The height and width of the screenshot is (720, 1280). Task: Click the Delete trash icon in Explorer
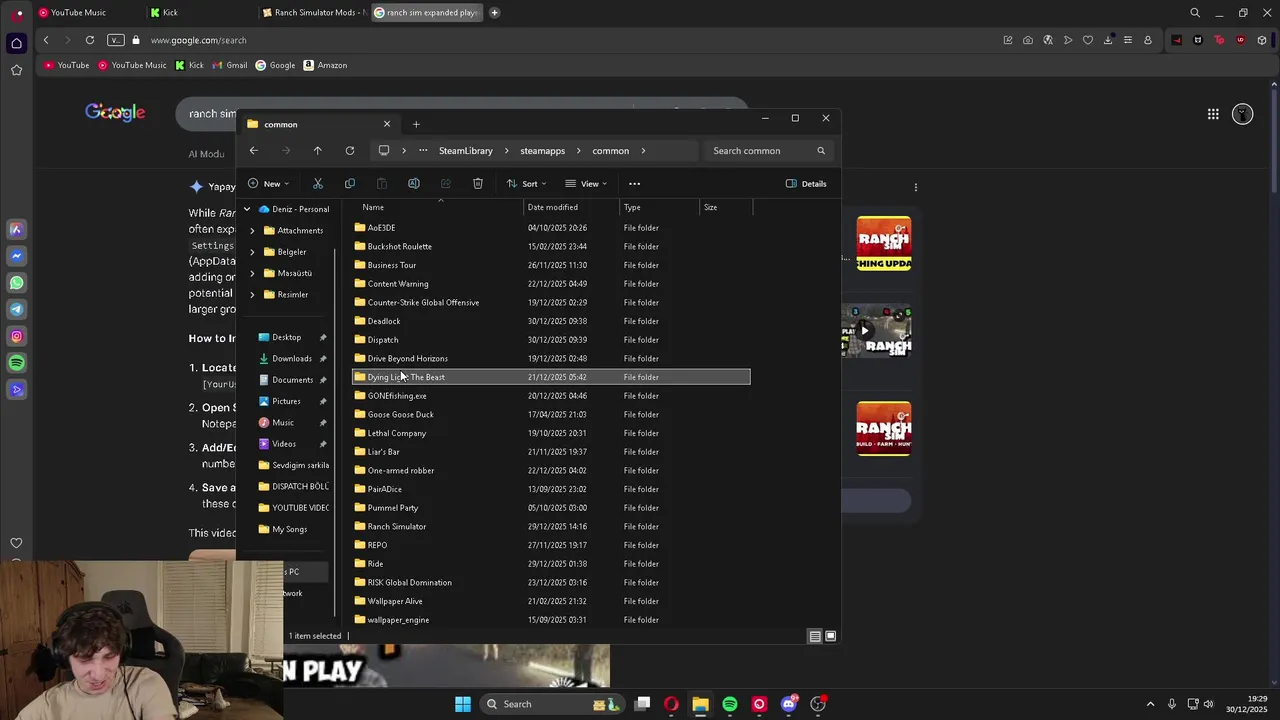point(478,183)
